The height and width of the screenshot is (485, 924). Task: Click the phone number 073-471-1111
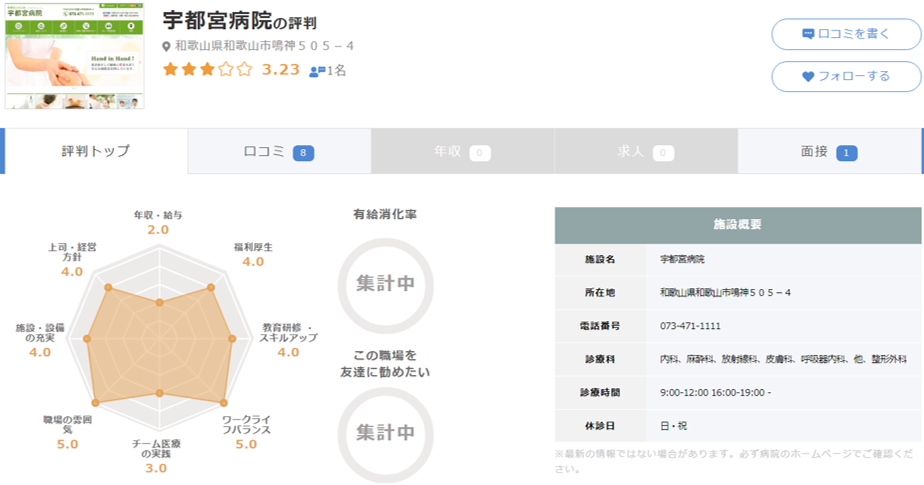pyautogui.click(x=690, y=326)
